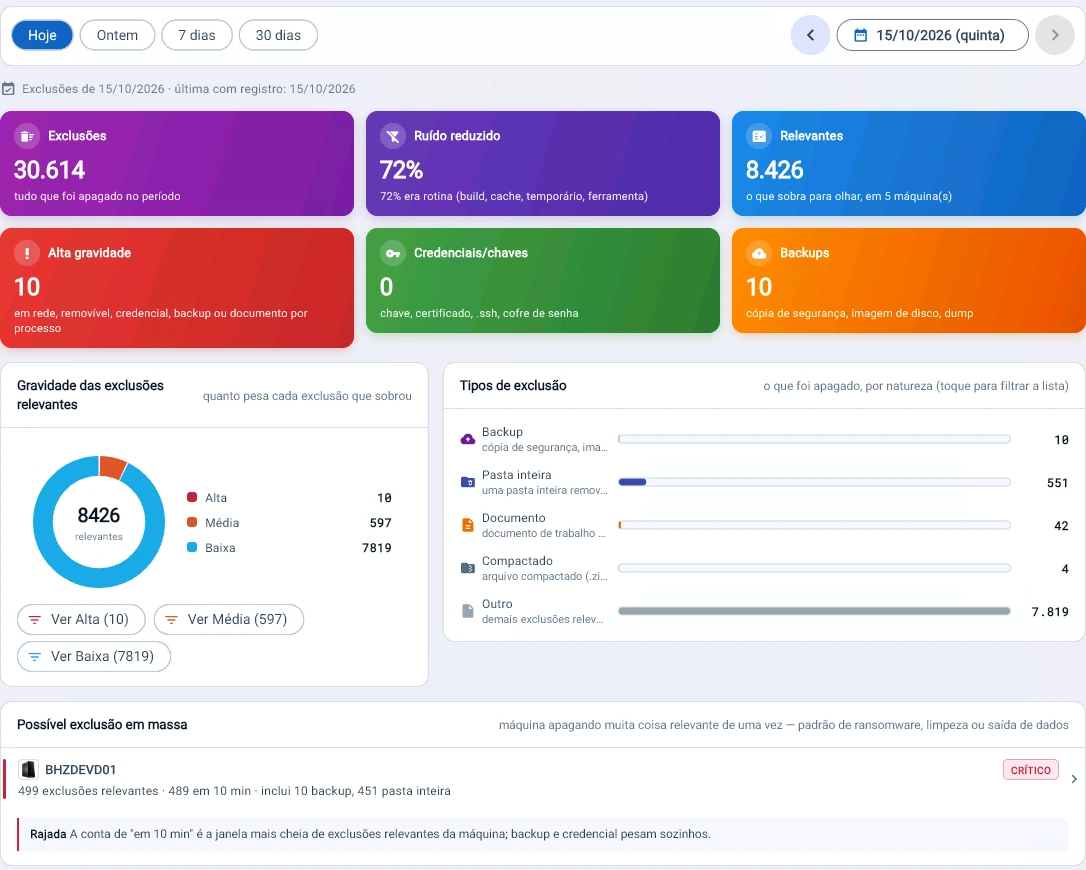This screenshot has width=1086, height=870.
Task: Expand the BHZDEVD01 row chevron
Action: point(1074,779)
